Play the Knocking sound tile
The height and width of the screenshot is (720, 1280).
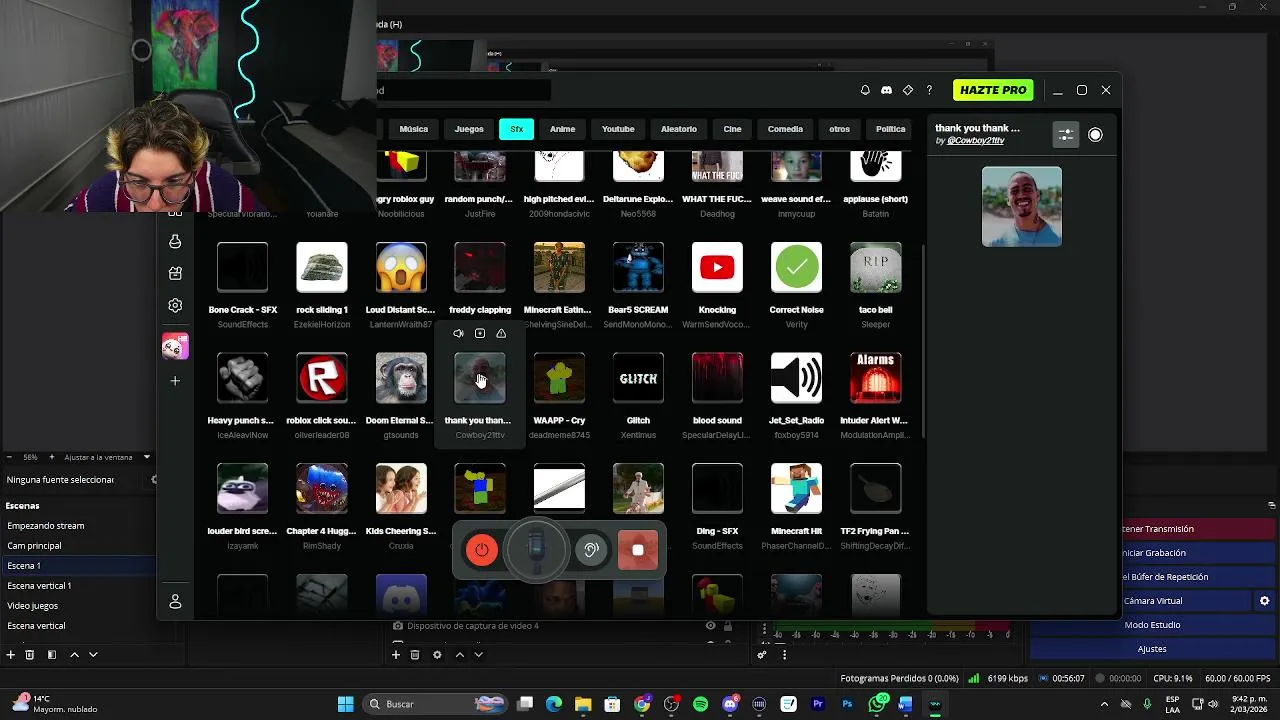click(717, 268)
